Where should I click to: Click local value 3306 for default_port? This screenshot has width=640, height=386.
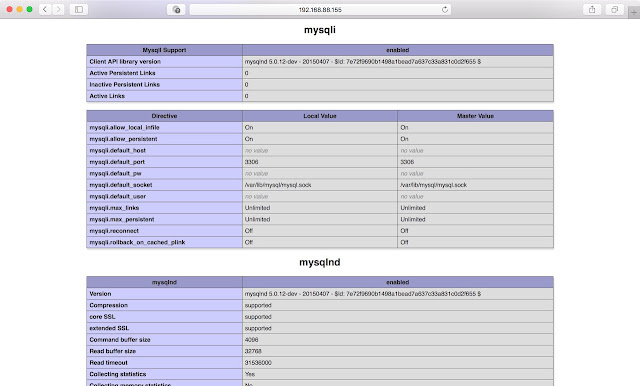point(251,162)
